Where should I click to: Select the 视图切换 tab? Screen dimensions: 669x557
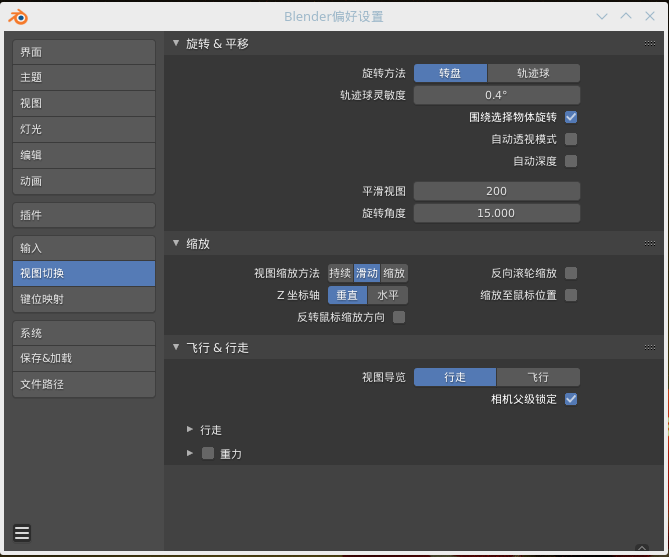[84, 274]
